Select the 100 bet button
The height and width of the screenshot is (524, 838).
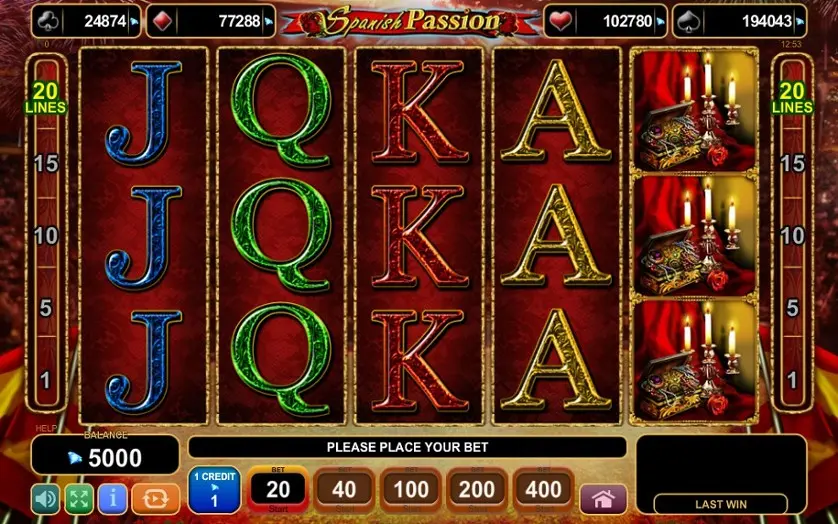click(410, 490)
